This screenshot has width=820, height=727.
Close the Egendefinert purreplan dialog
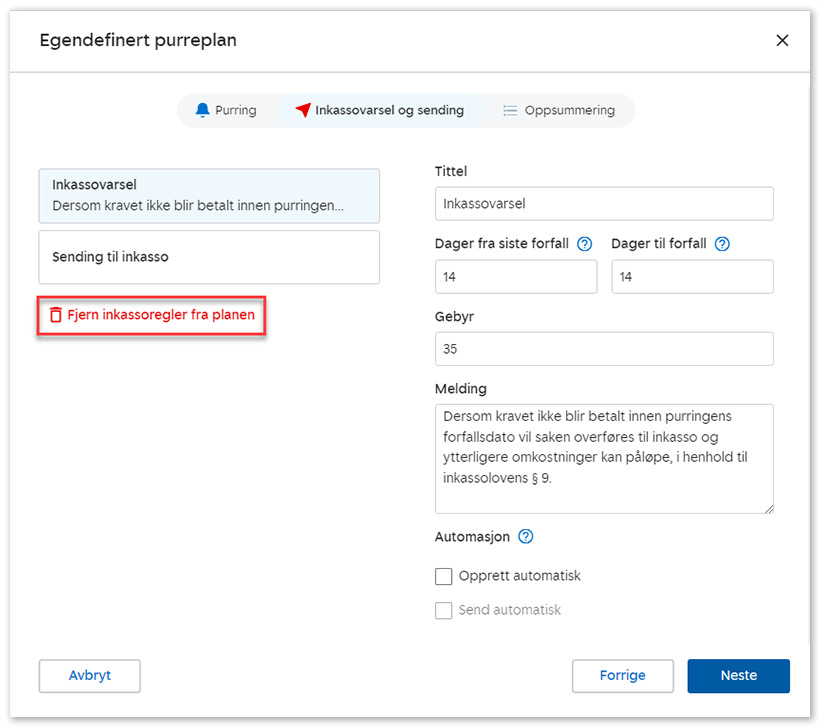782,40
